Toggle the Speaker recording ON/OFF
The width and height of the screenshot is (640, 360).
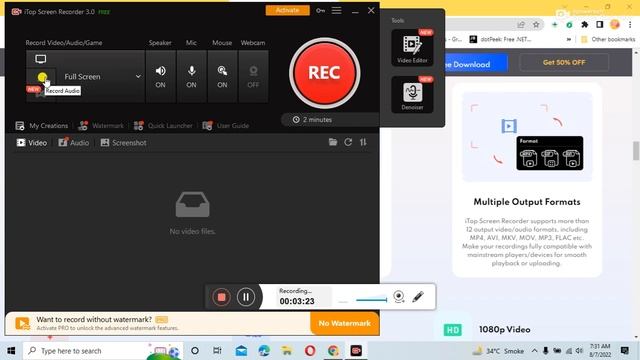point(160,76)
